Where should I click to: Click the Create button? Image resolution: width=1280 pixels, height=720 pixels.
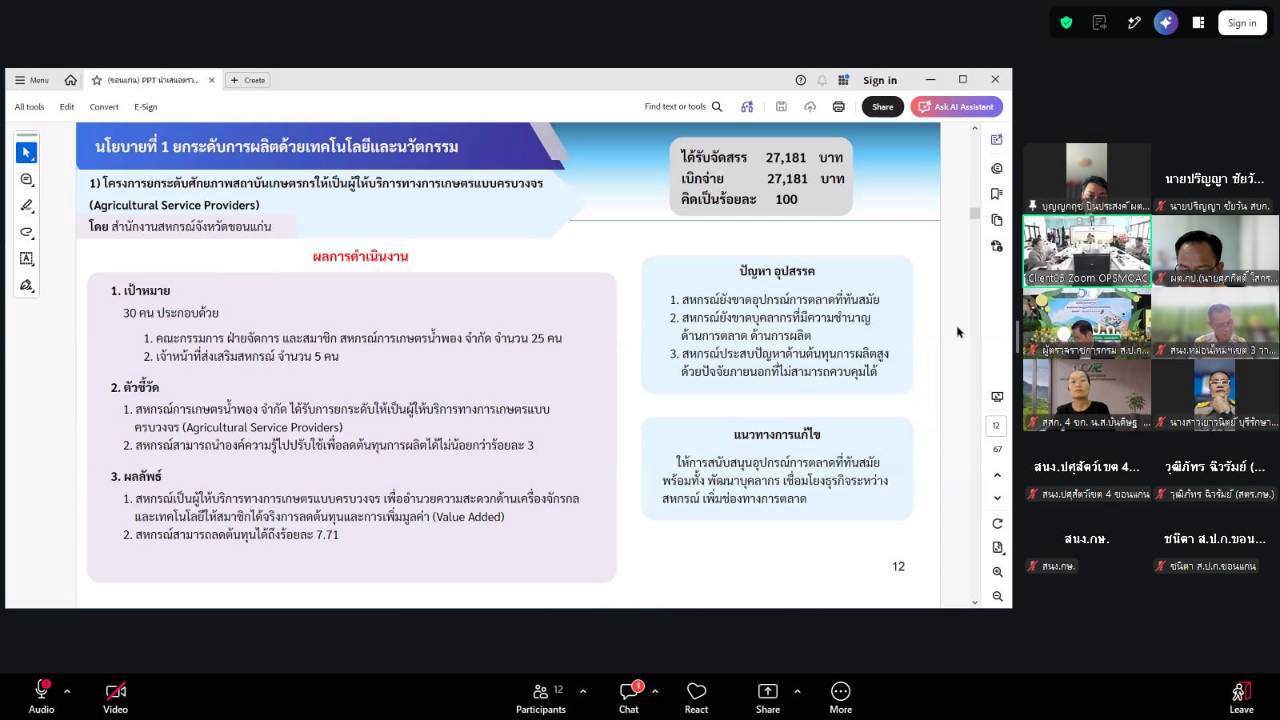coord(248,80)
